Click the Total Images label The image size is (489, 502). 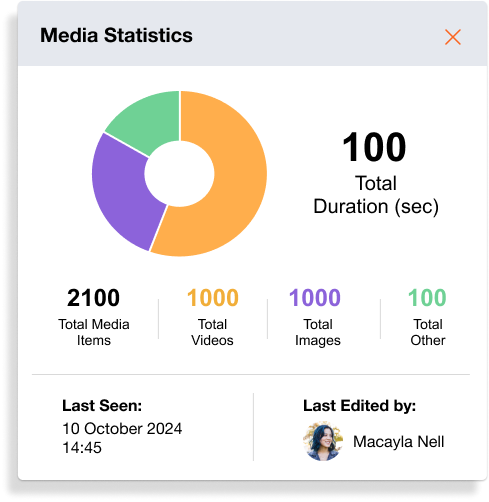(318, 332)
